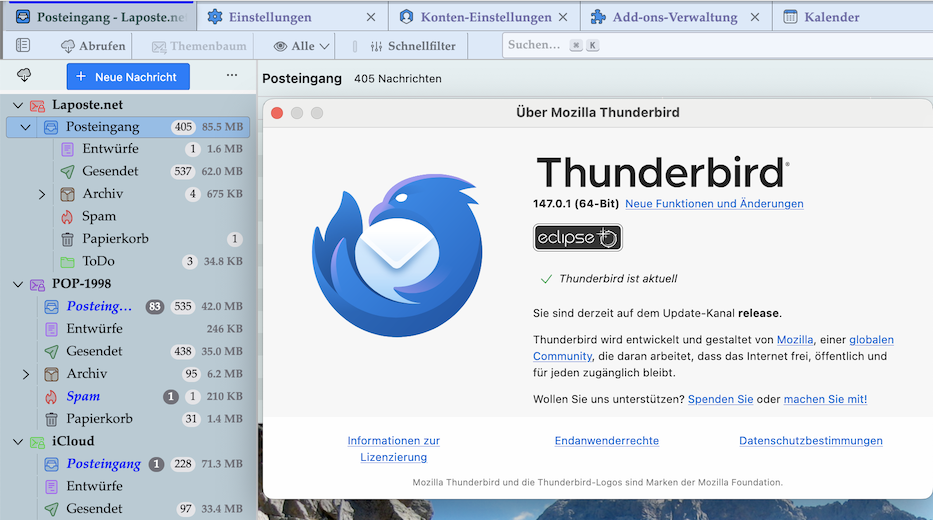The width and height of the screenshot is (933, 520).
Task: Click the Laposte.net Spam flame icon
Action: click(67, 217)
